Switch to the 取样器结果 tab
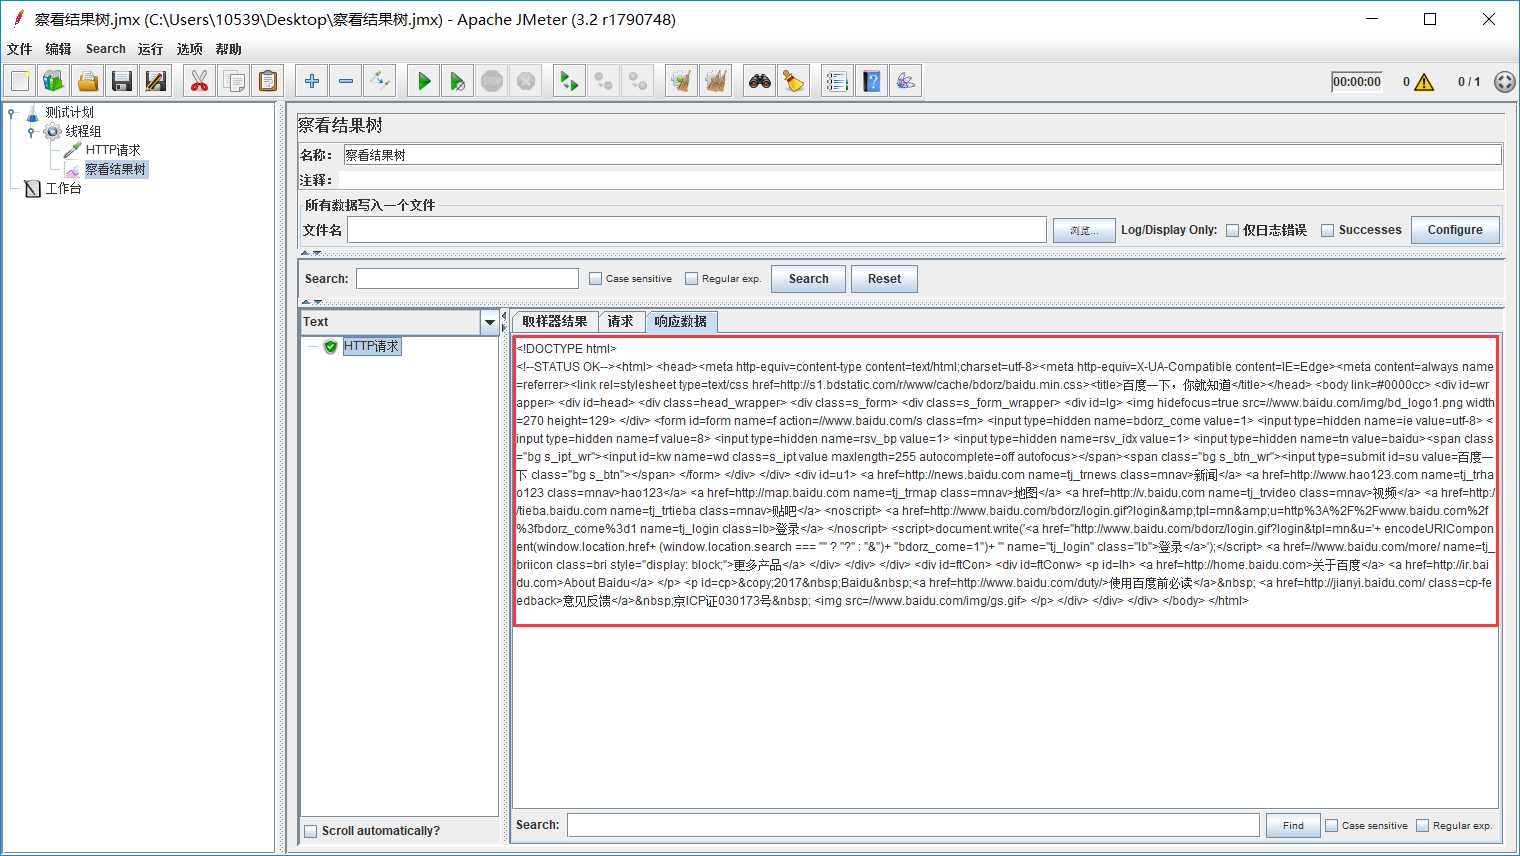The image size is (1520, 856). tap(555, 321)
